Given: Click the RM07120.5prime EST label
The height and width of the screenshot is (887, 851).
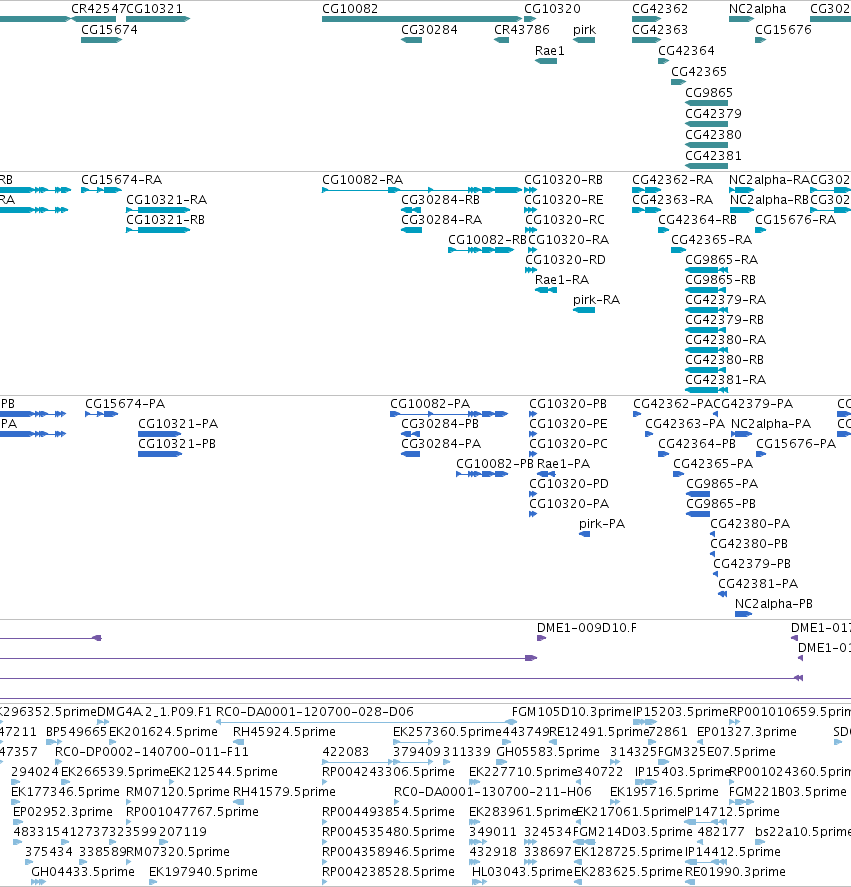Looking at the screenshot, I should (178, 791).
